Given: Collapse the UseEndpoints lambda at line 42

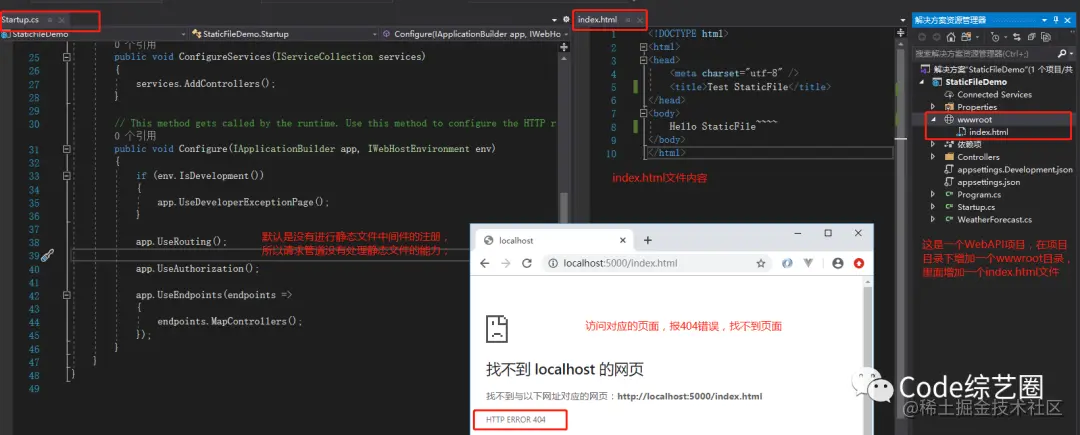Looking at the screenshot, I should point(67,295).
